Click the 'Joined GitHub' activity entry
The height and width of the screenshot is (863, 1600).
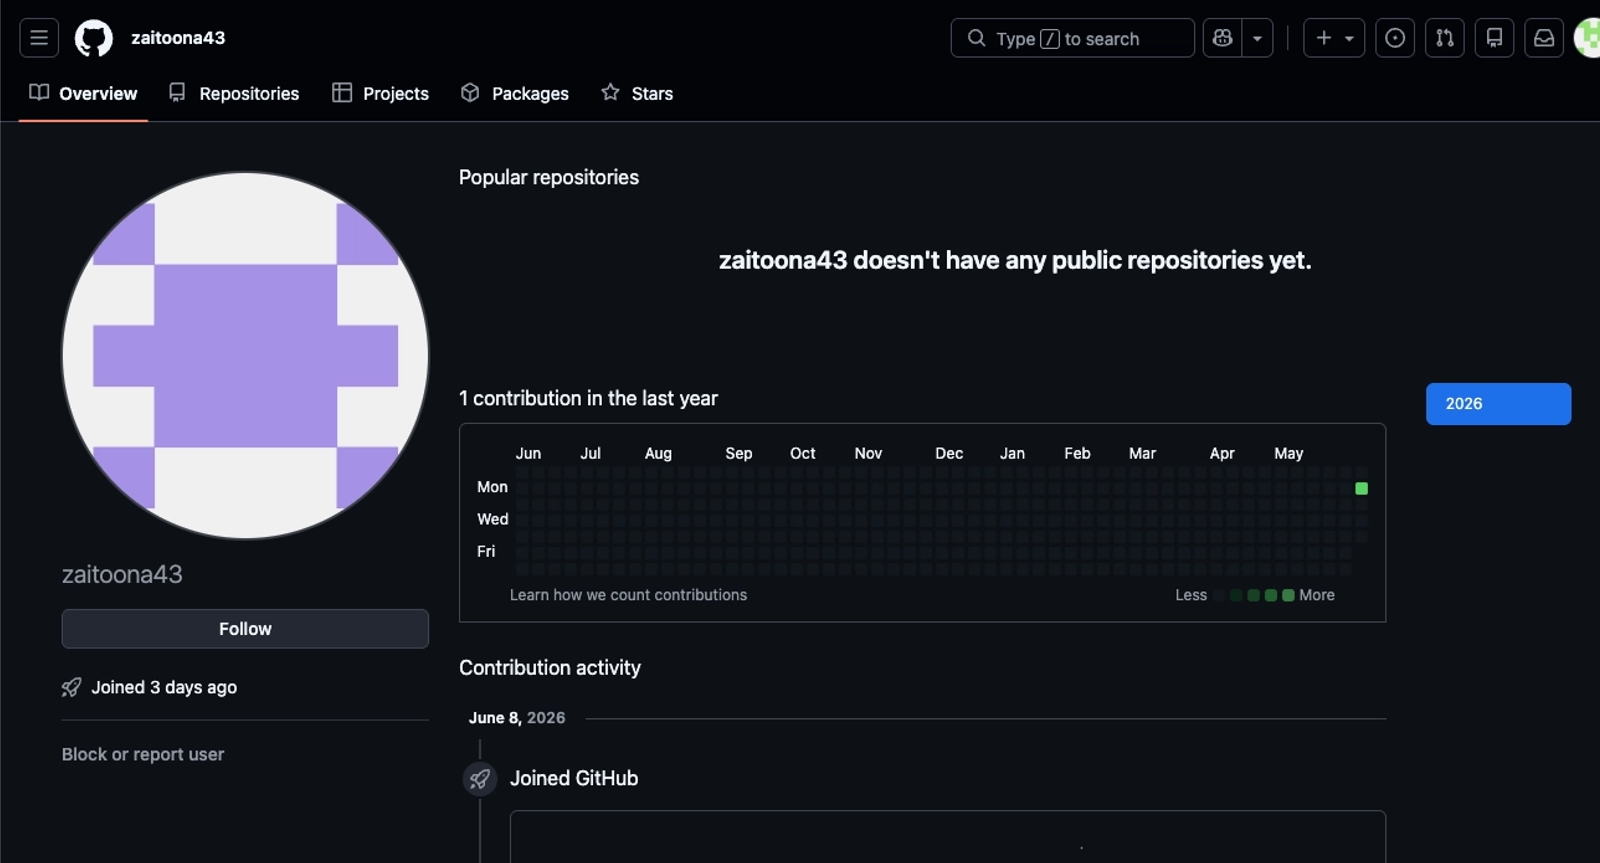coord(574,778)
